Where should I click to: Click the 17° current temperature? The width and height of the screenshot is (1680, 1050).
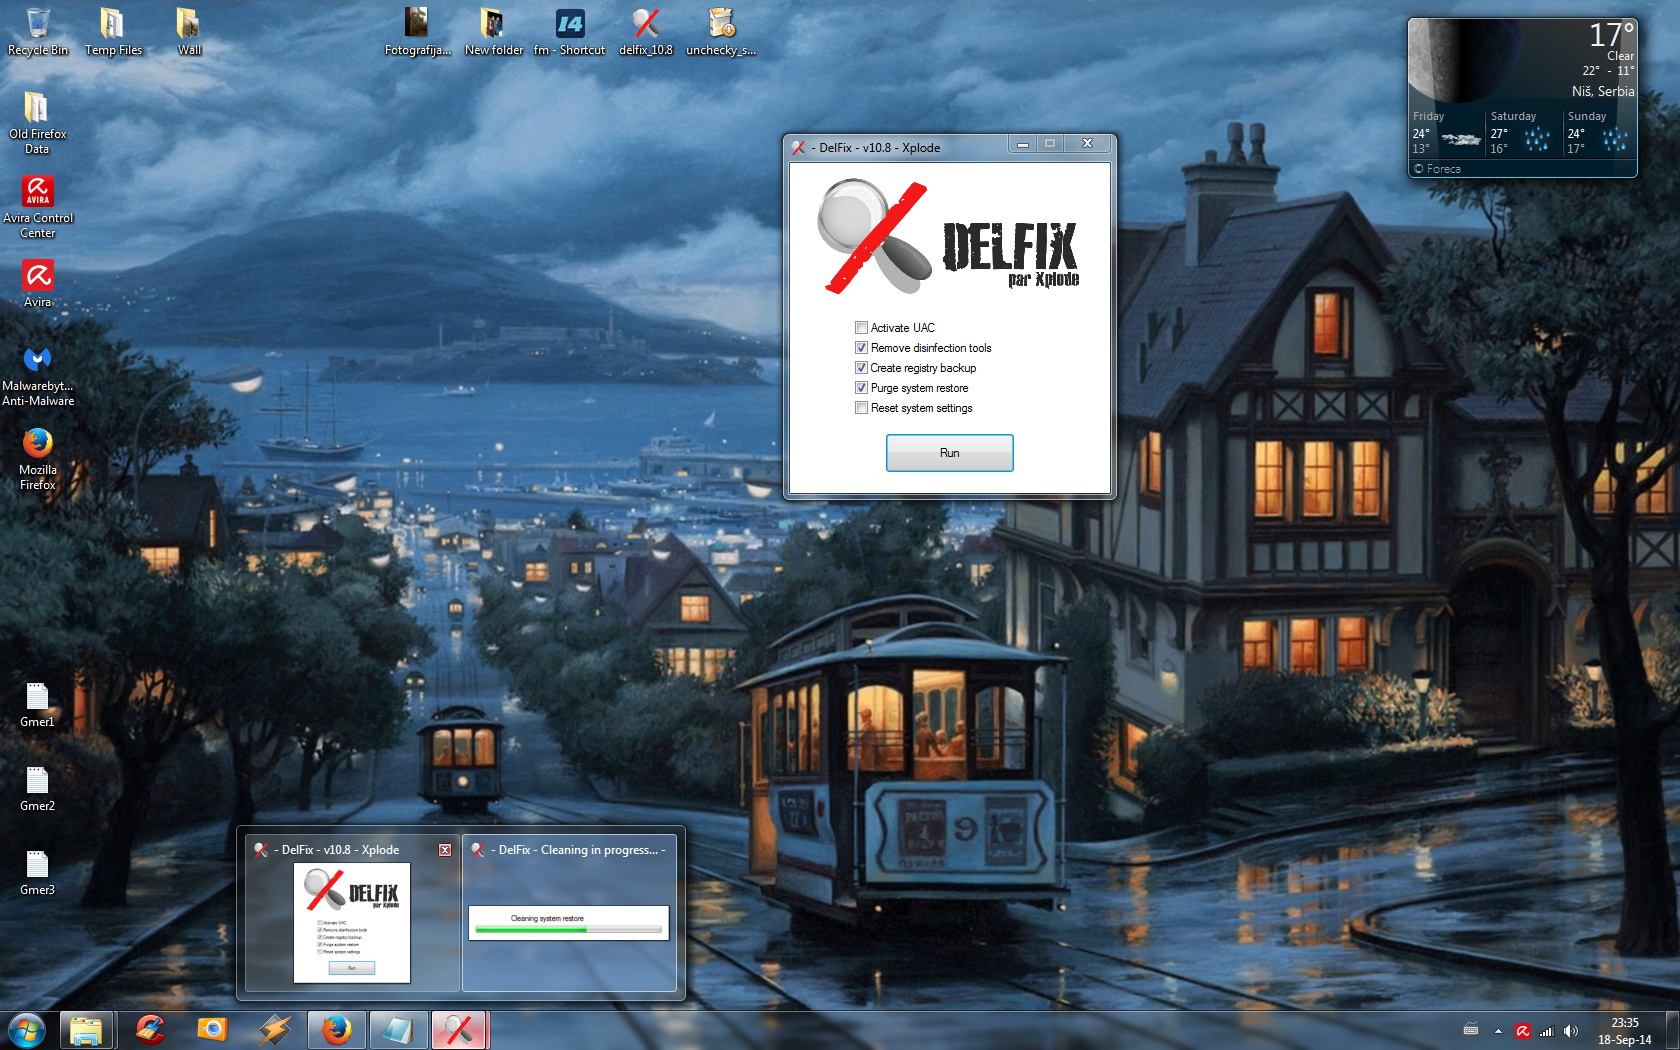coord(1611,35)
